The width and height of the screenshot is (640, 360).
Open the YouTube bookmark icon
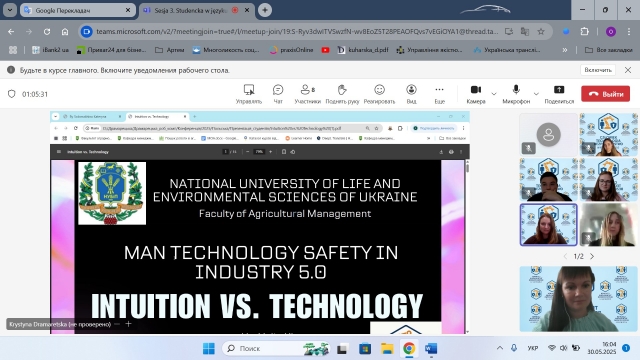[x=325, y=50]
